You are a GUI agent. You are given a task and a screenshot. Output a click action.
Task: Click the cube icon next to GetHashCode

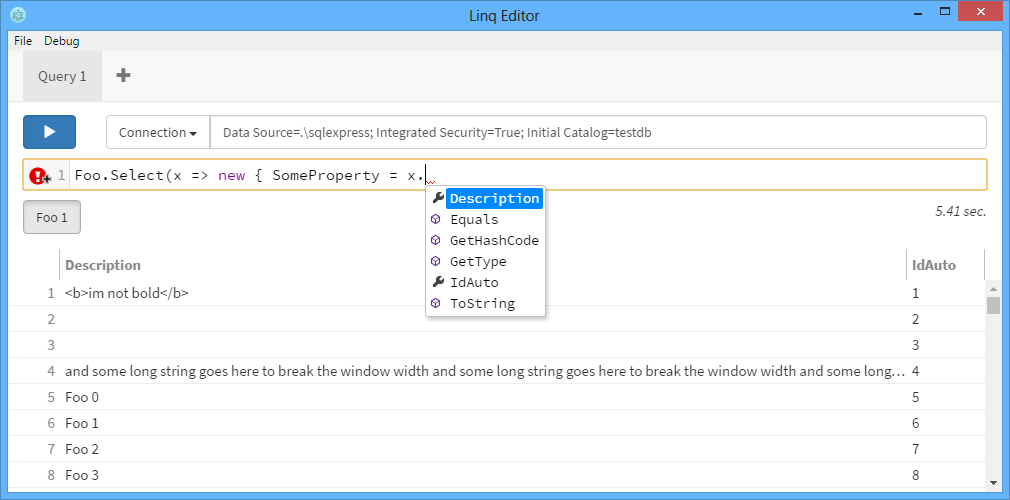436,240
